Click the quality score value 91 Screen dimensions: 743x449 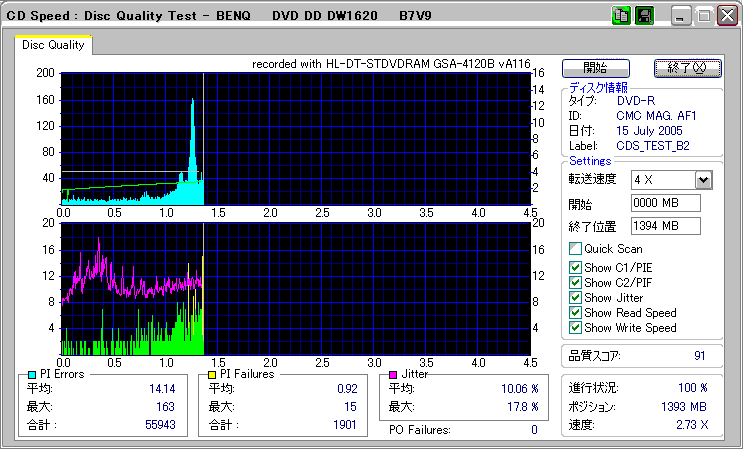coord(699,356)
